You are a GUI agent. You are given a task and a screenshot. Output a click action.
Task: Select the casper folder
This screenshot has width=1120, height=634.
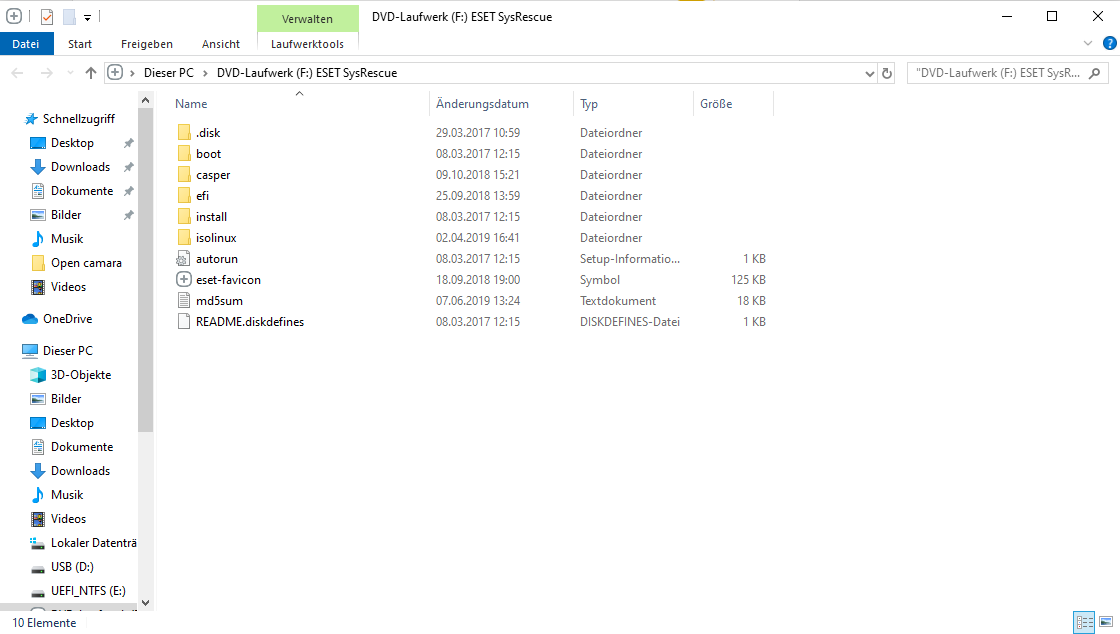pos(213,175)
